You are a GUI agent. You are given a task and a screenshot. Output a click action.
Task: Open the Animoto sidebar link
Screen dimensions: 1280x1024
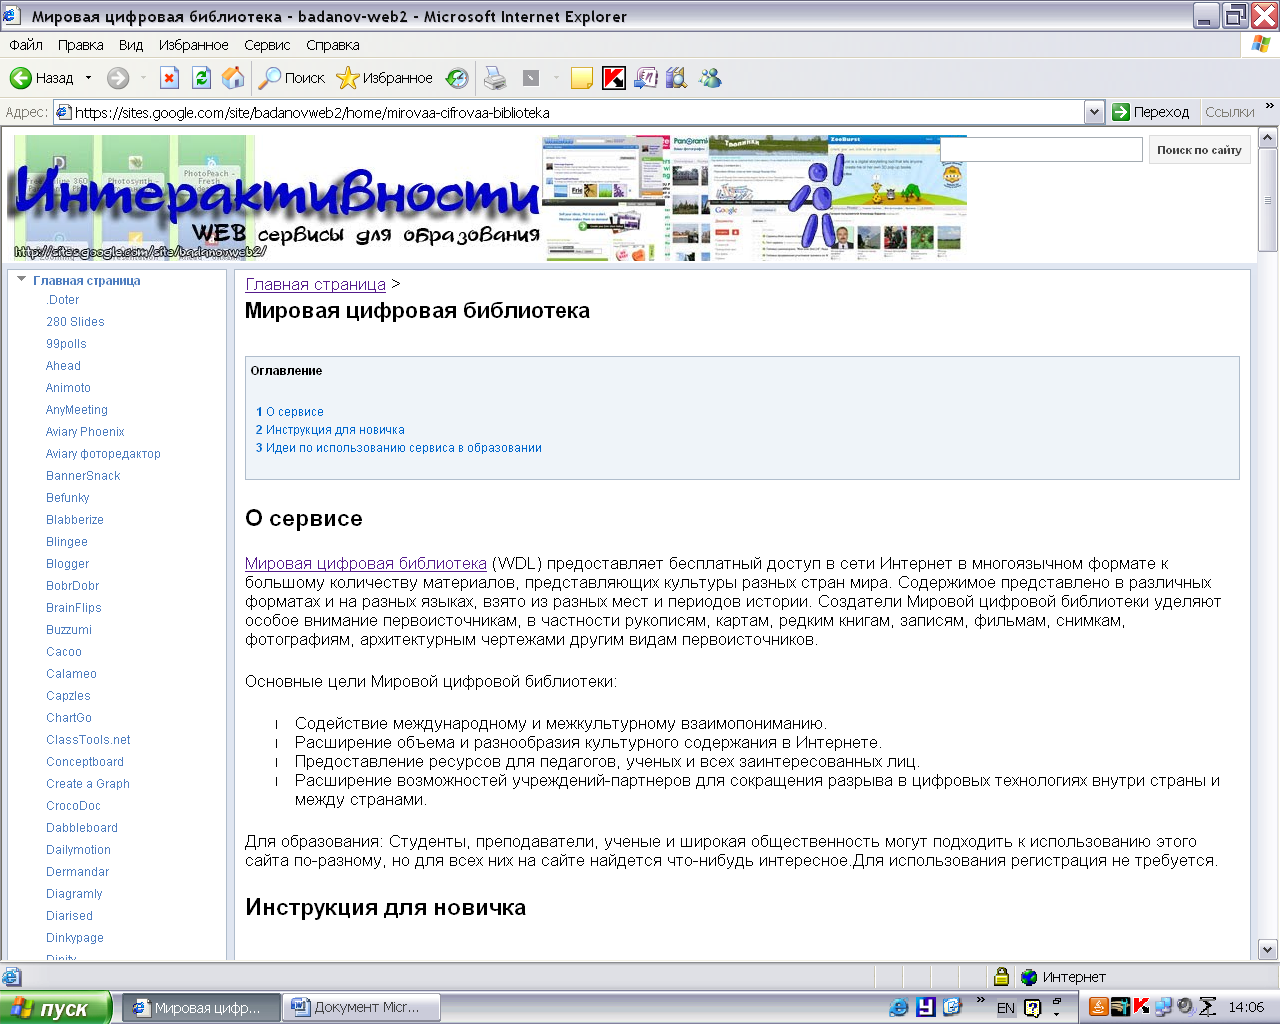click(x=68, y=388)
